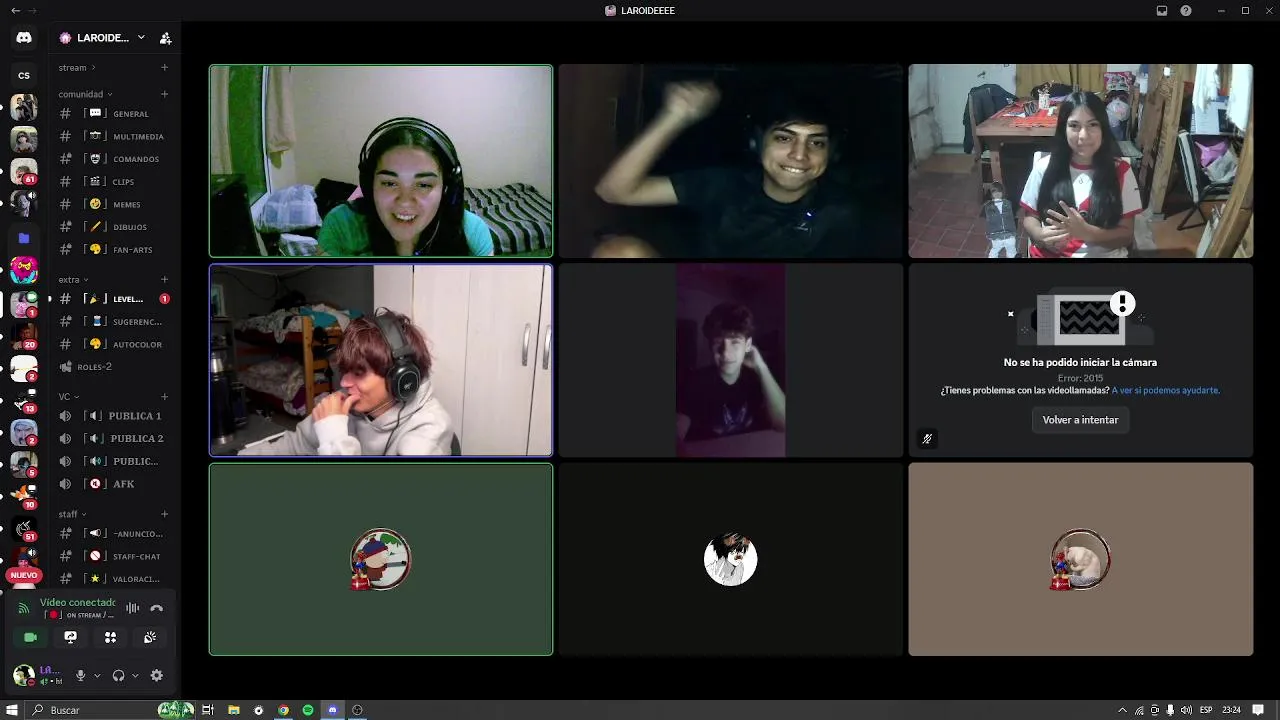Open the LAROIDE server name dropdown

[x=103, y=38]
